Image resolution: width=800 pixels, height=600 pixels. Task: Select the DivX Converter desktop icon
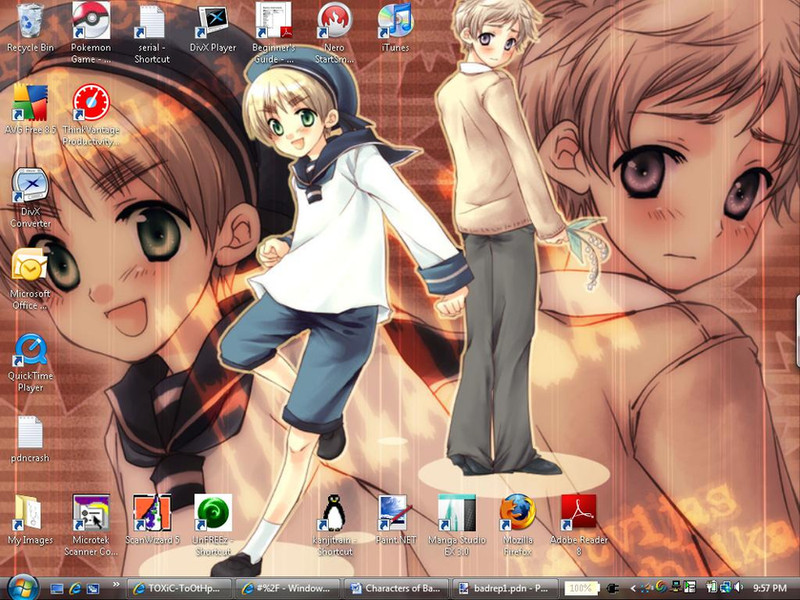[x=30, y=185]
